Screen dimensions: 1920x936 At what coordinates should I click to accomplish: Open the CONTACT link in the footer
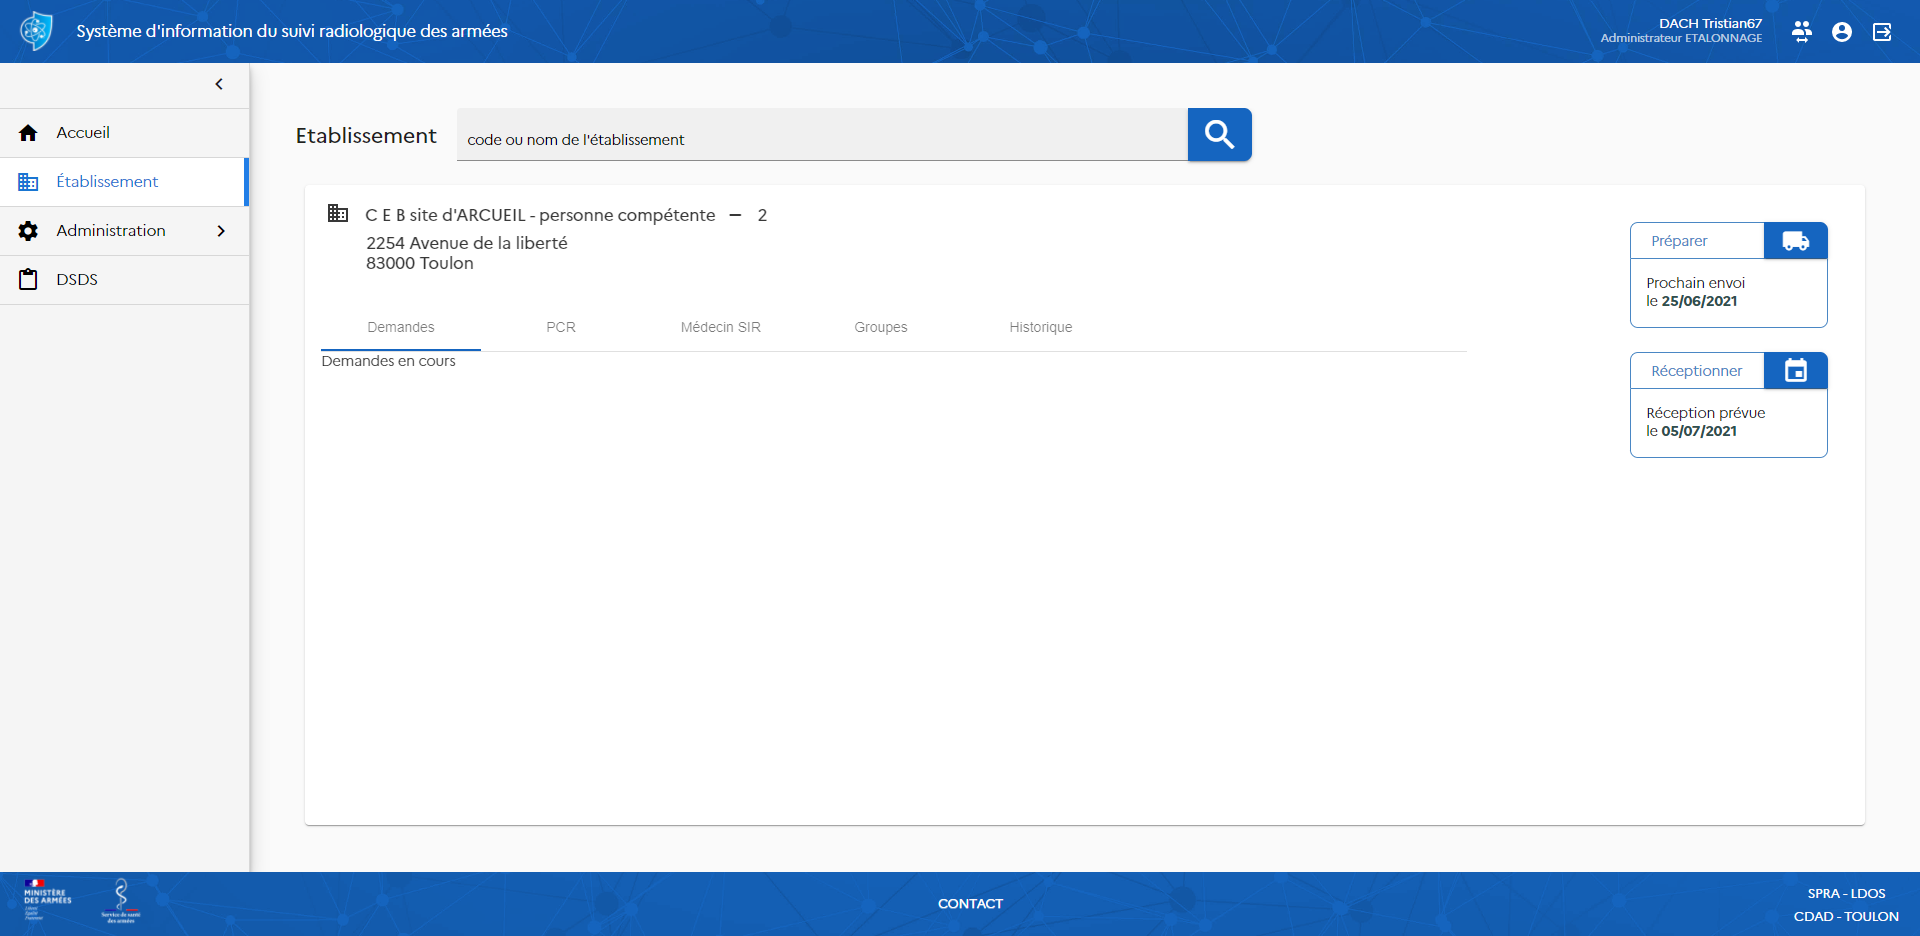pos(970,903)
